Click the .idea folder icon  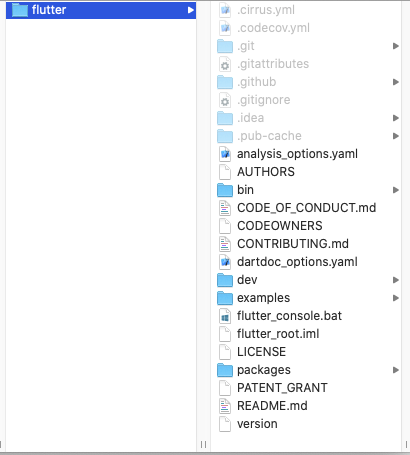(225, 118)
